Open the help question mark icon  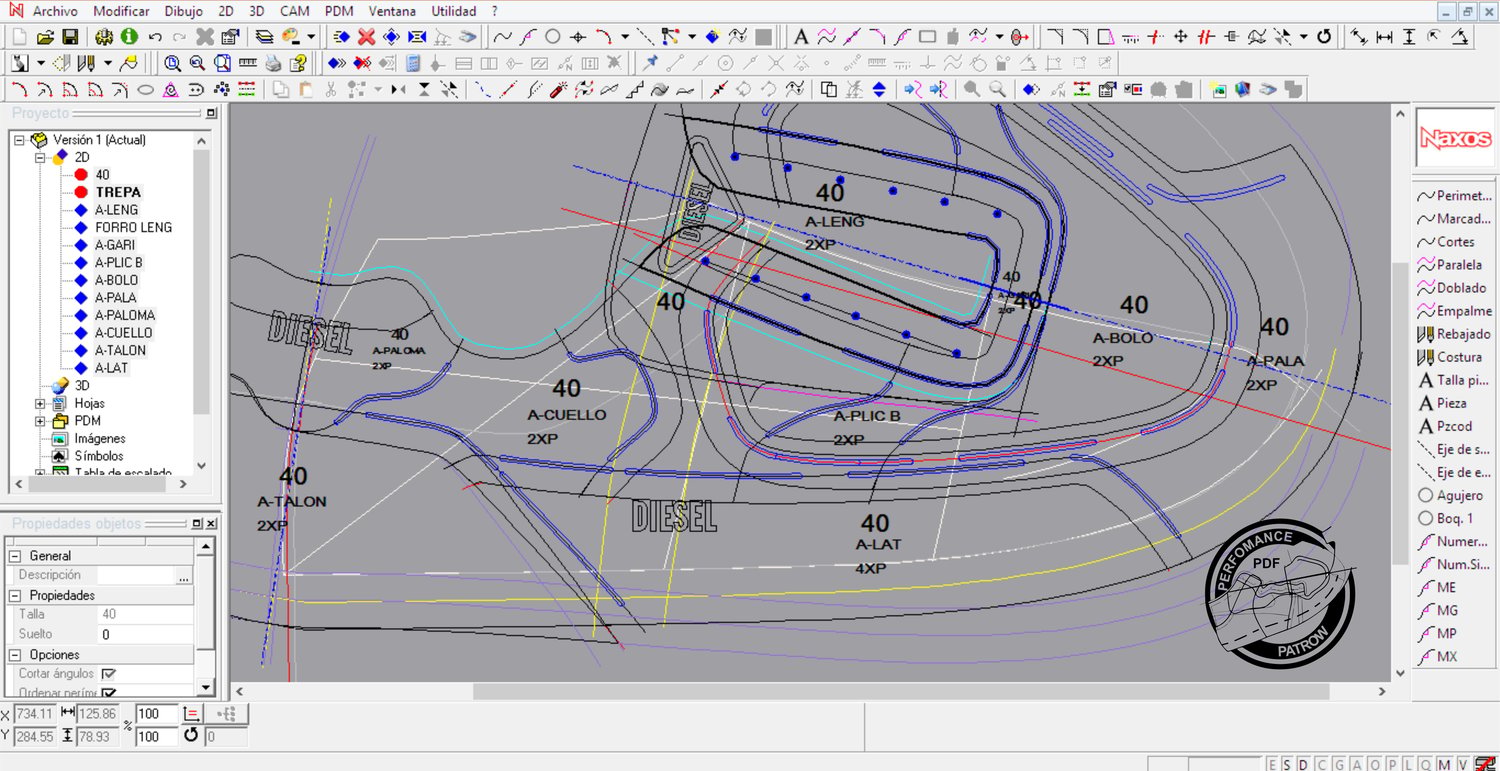298,62
